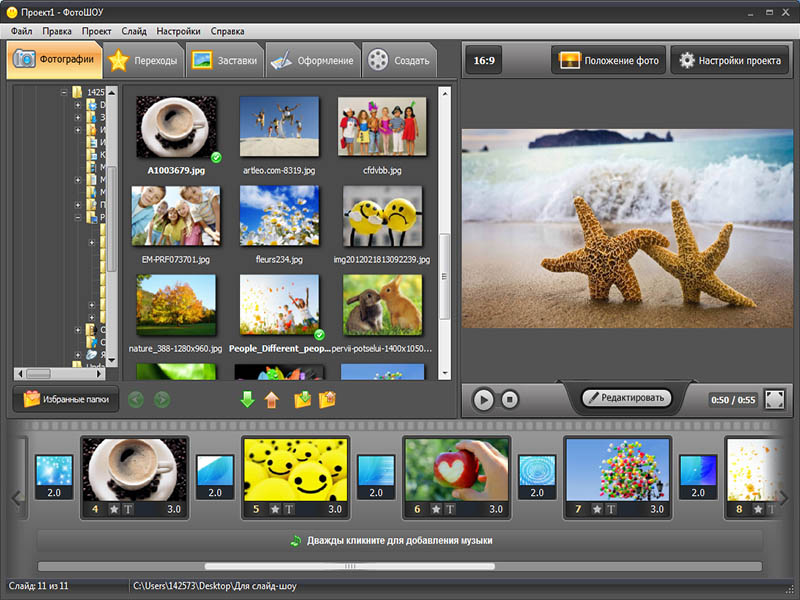The height and width of the screenshot is (600, 800).
Task: Switch to the Переходы tab
Action: 145,61
